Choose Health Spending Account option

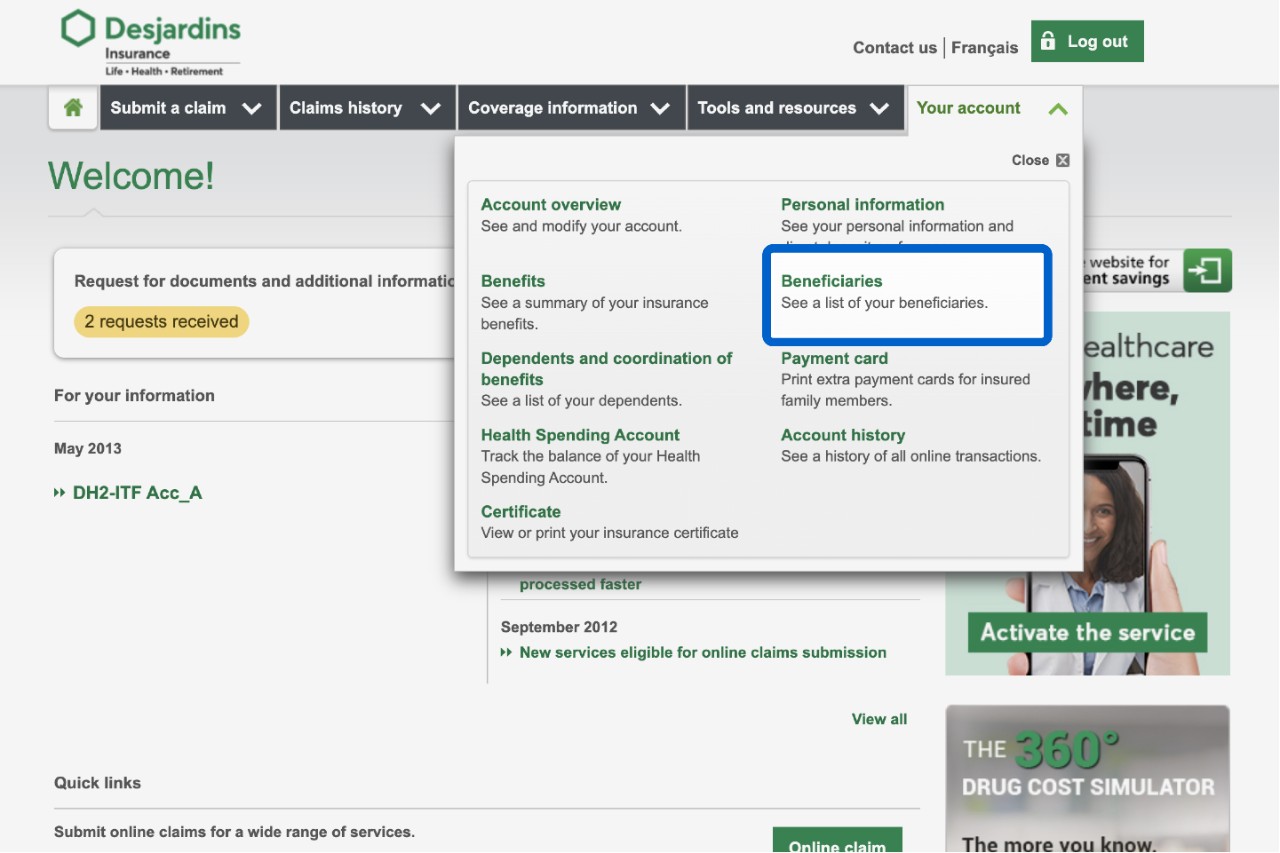coord(580,435)
